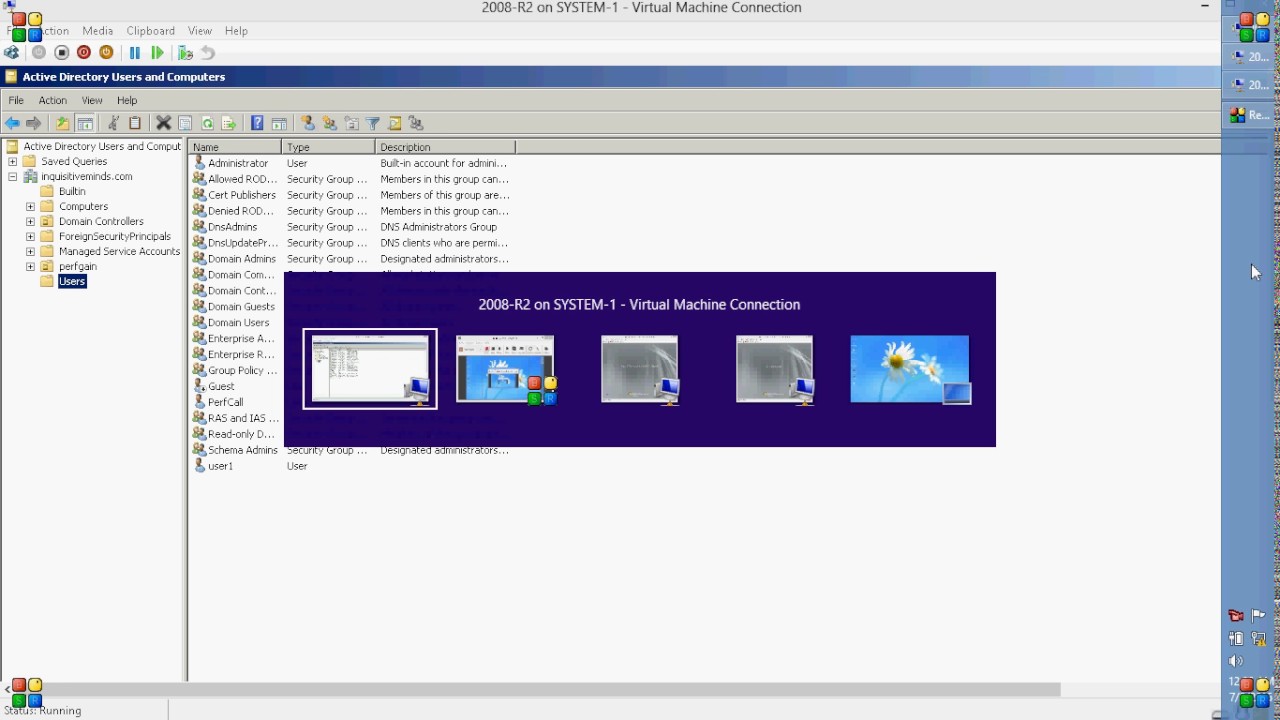Image resolution: width=1280 pixels, height=720 pixels.
Task: Send Ctrl+Alt+Delete to the virtual machine
Action: 12,53
